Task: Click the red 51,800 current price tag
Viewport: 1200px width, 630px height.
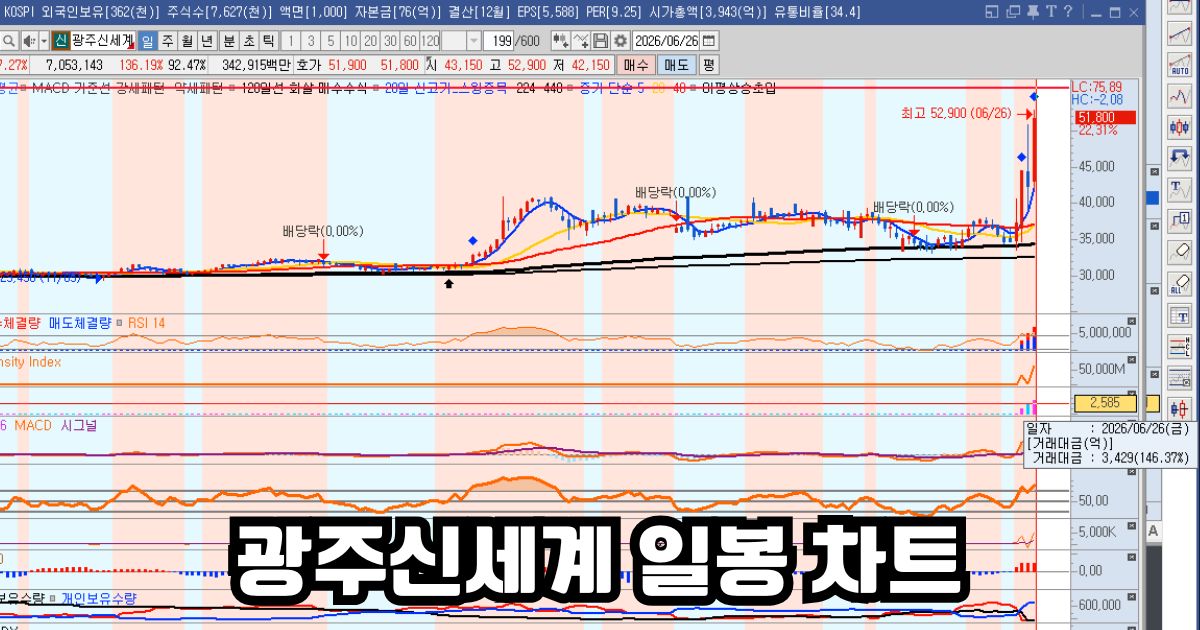Action: point(1103,118)
